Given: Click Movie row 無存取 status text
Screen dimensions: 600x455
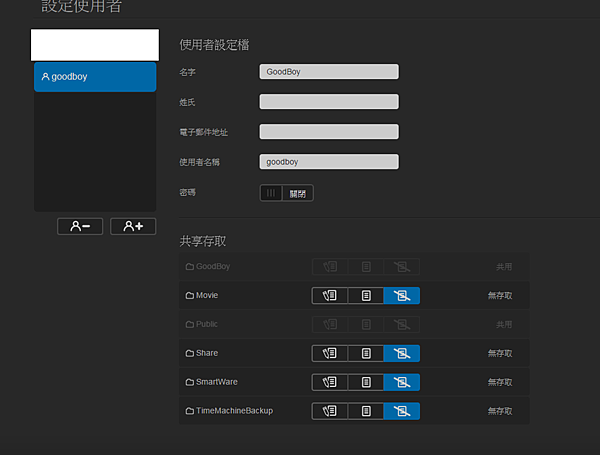Looking at the screenshot, I should pos(500,295).
